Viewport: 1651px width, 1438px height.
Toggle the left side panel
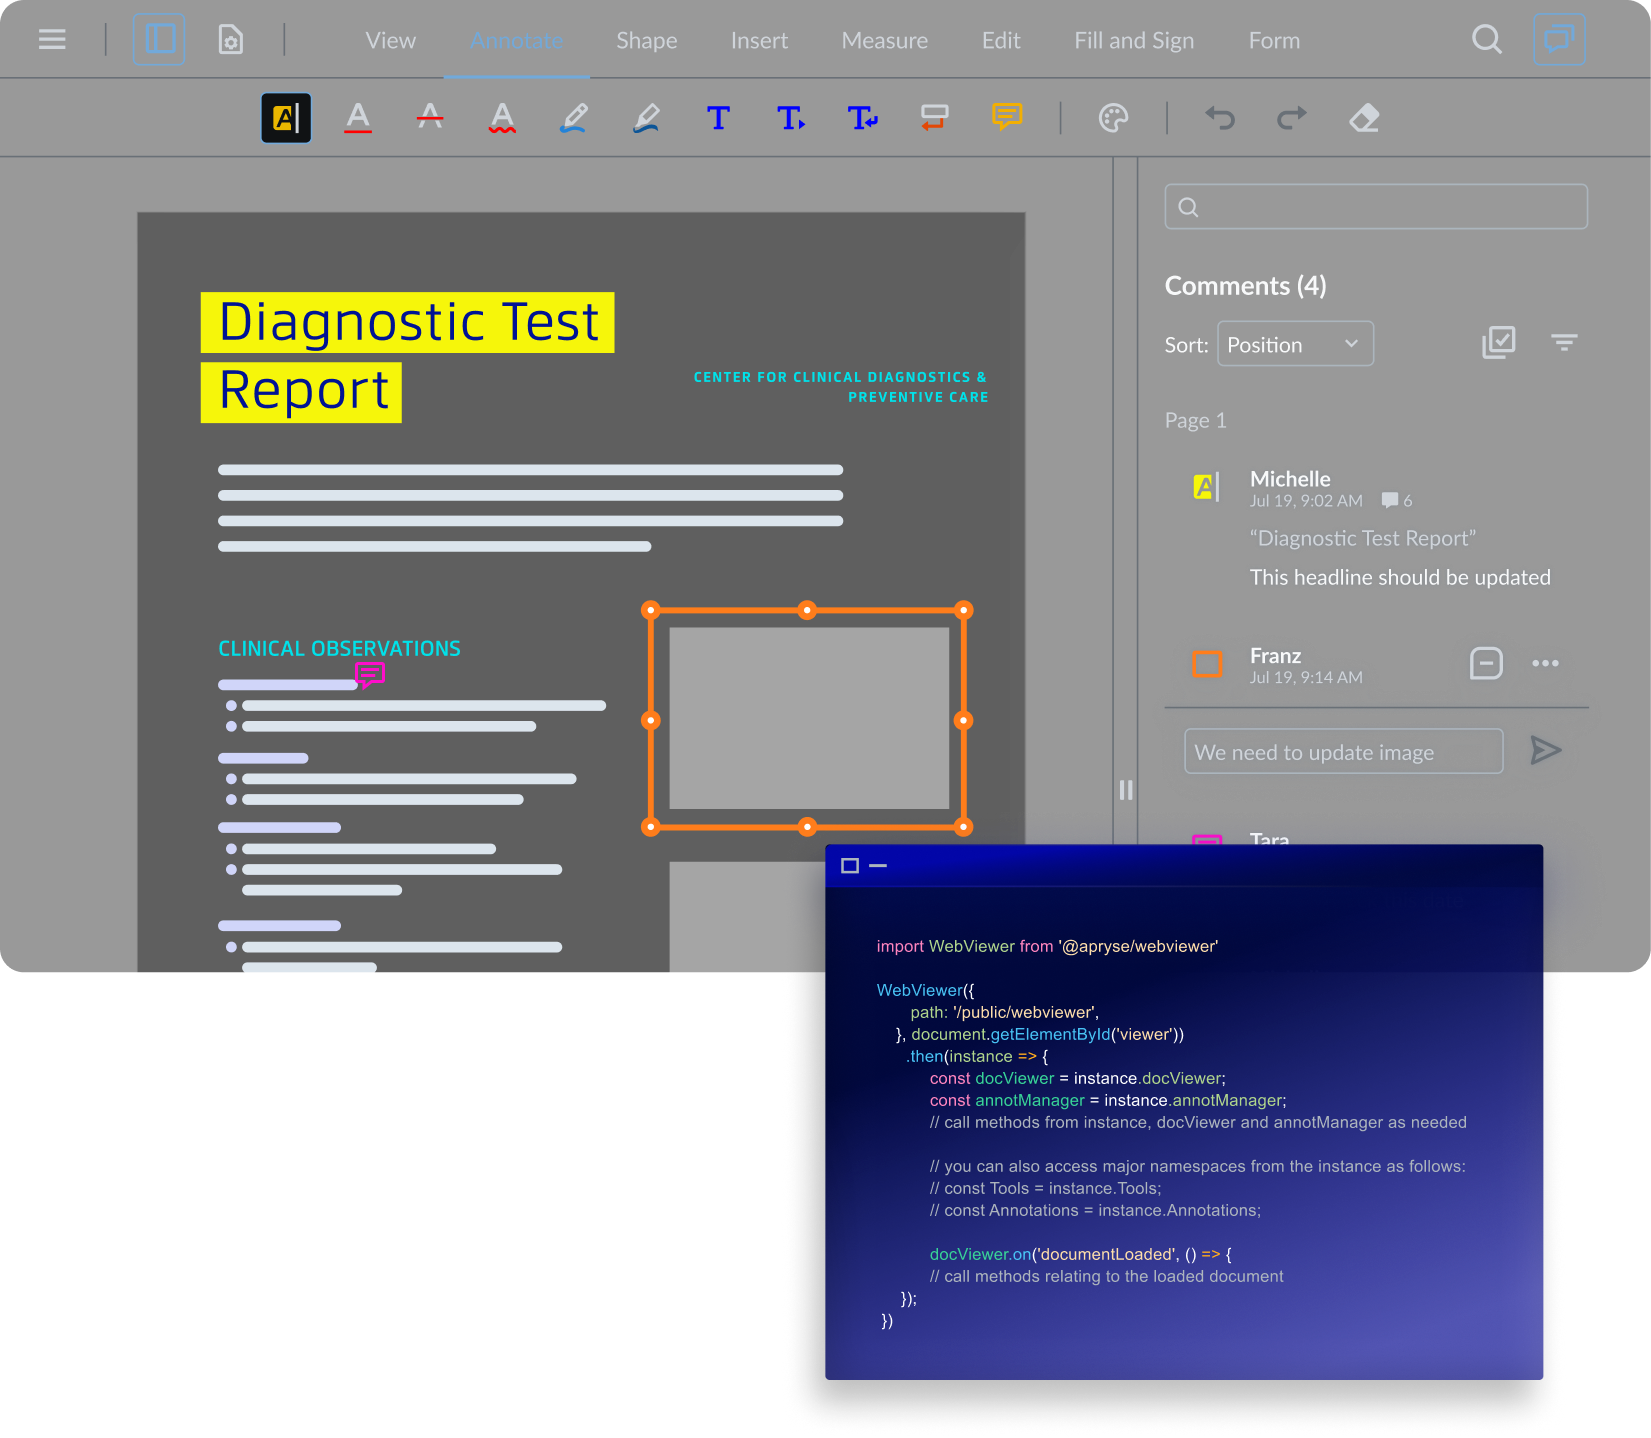pyautogui.click(x=160, y=40)
